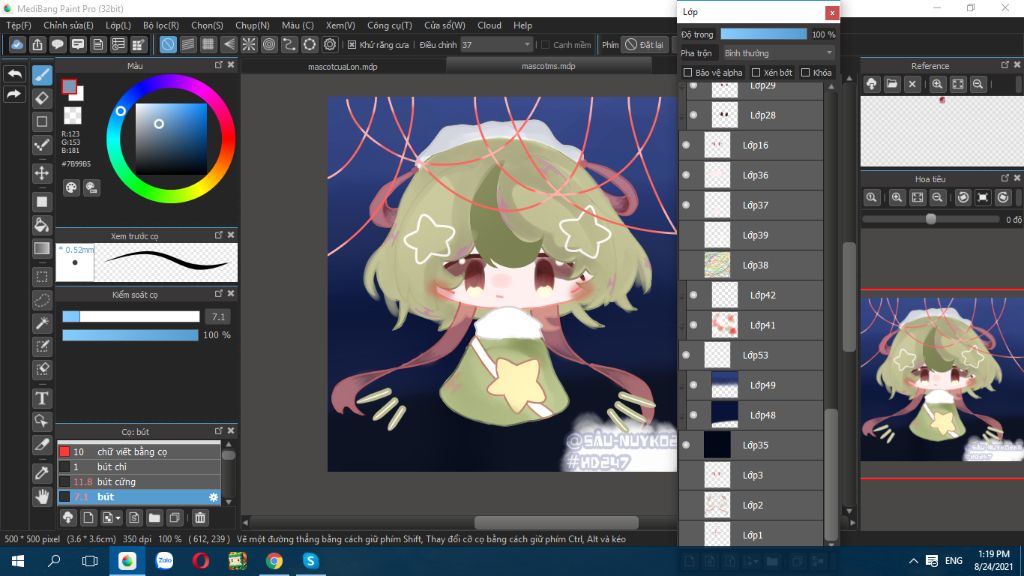This screenshot has height=576, width=1024.
Task: Select the Hand pan tool
Action: (42, 497)
